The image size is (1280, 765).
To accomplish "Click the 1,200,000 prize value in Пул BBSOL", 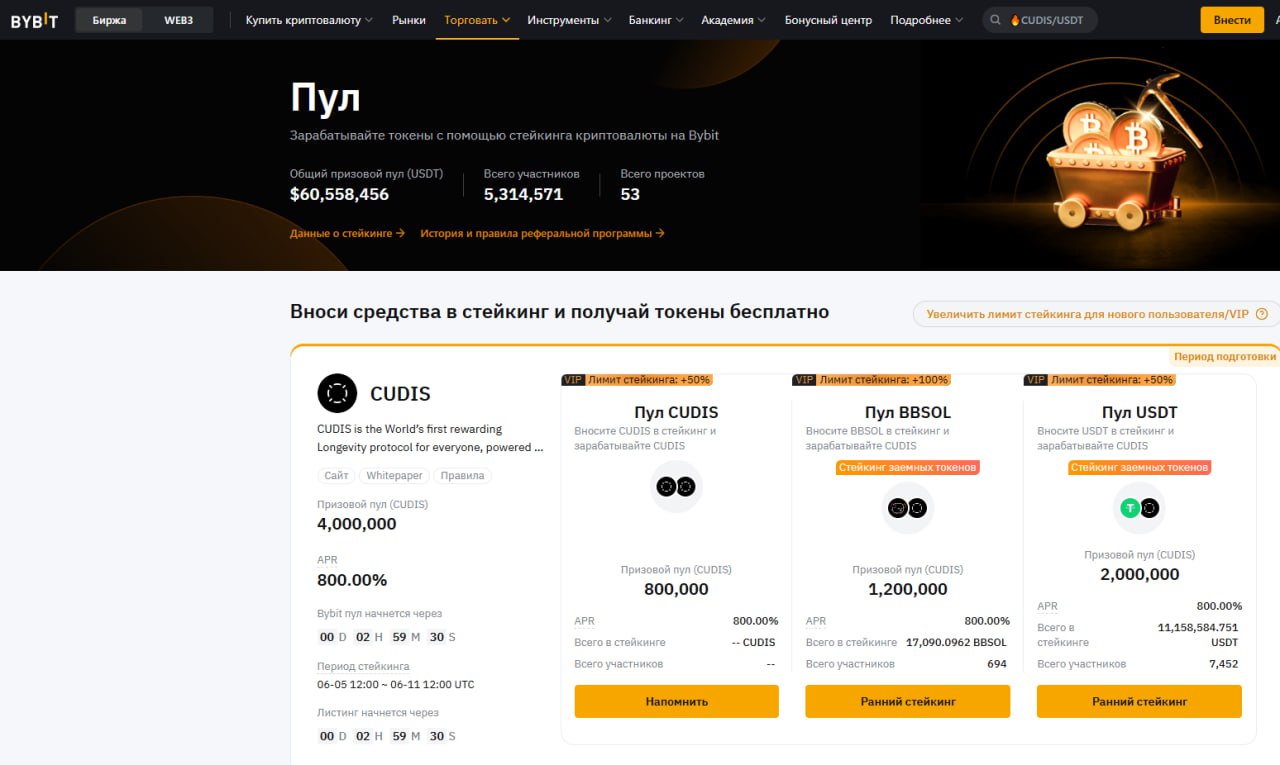I will tap(908, 589).
